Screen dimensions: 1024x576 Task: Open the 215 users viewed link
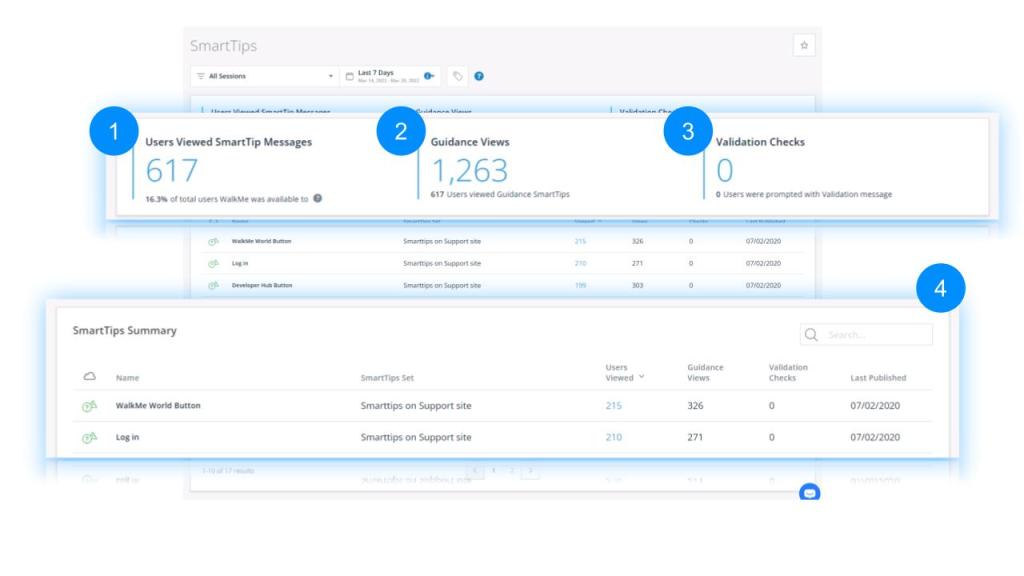pos(613,406)
